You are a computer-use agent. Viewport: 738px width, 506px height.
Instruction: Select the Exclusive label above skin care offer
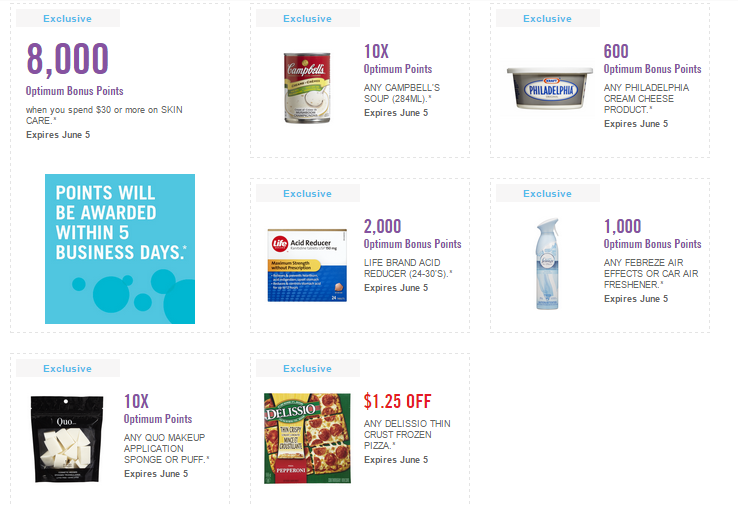68,18
